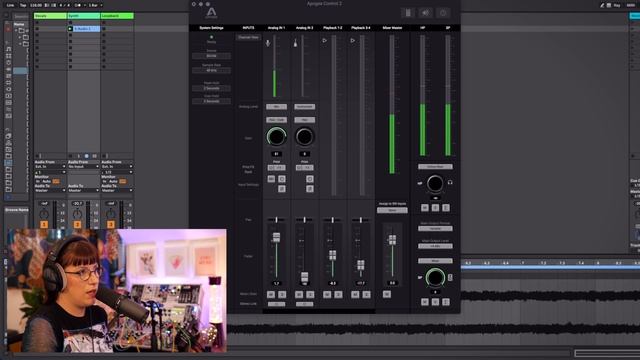Solo Playback 3-4 mixer channel
This screenshot has width=640, height=360.
pos(367,294)
